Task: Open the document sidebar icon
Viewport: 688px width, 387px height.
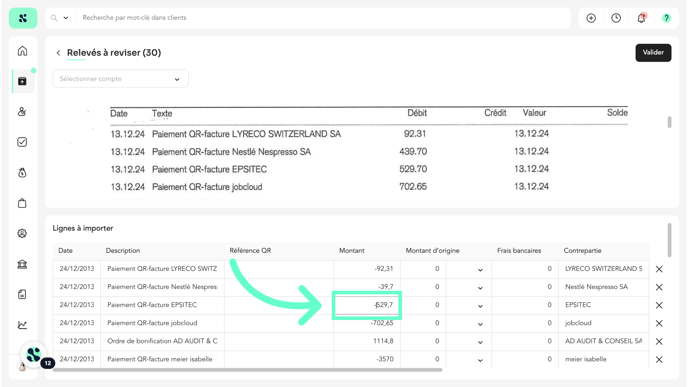Action: click(22, 294)
